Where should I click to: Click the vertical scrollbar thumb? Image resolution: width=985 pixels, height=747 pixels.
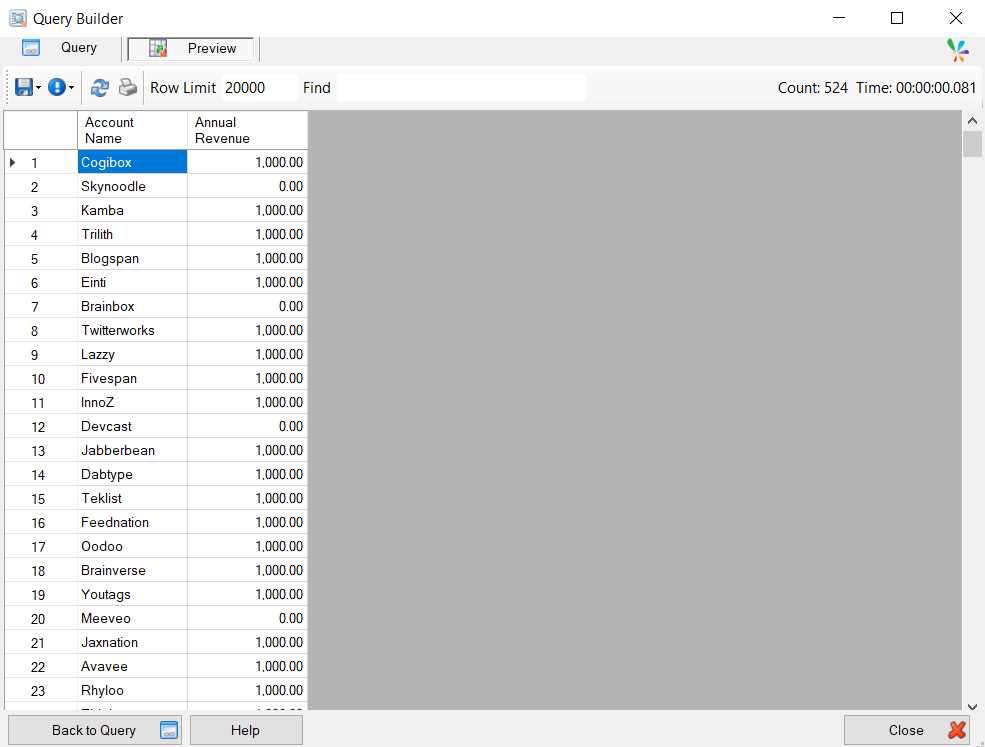coord(972,144)
